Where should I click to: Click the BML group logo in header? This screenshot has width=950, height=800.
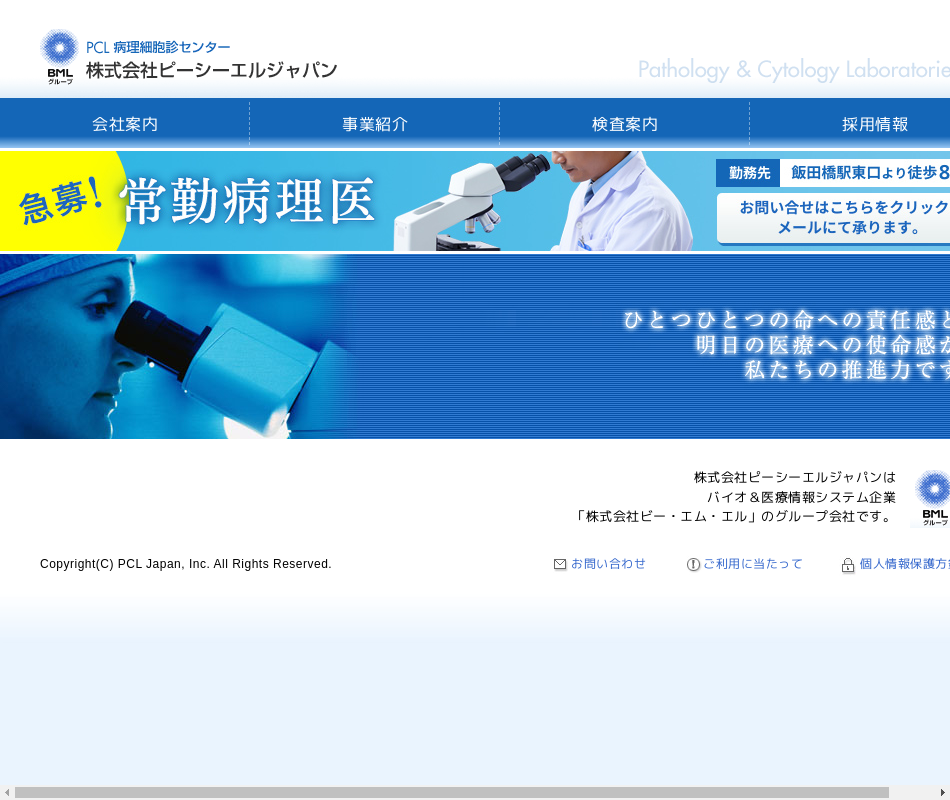coord(59,56)
